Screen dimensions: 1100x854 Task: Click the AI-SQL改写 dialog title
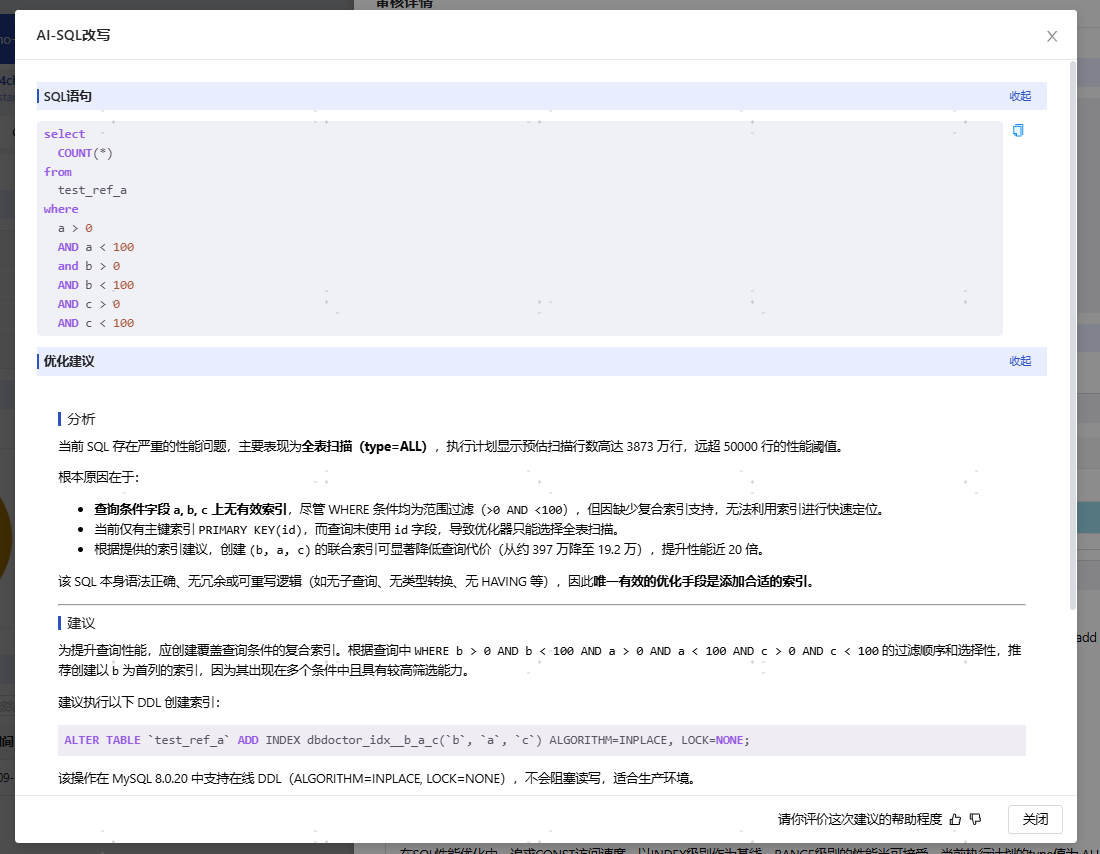(x=73, y=35)
